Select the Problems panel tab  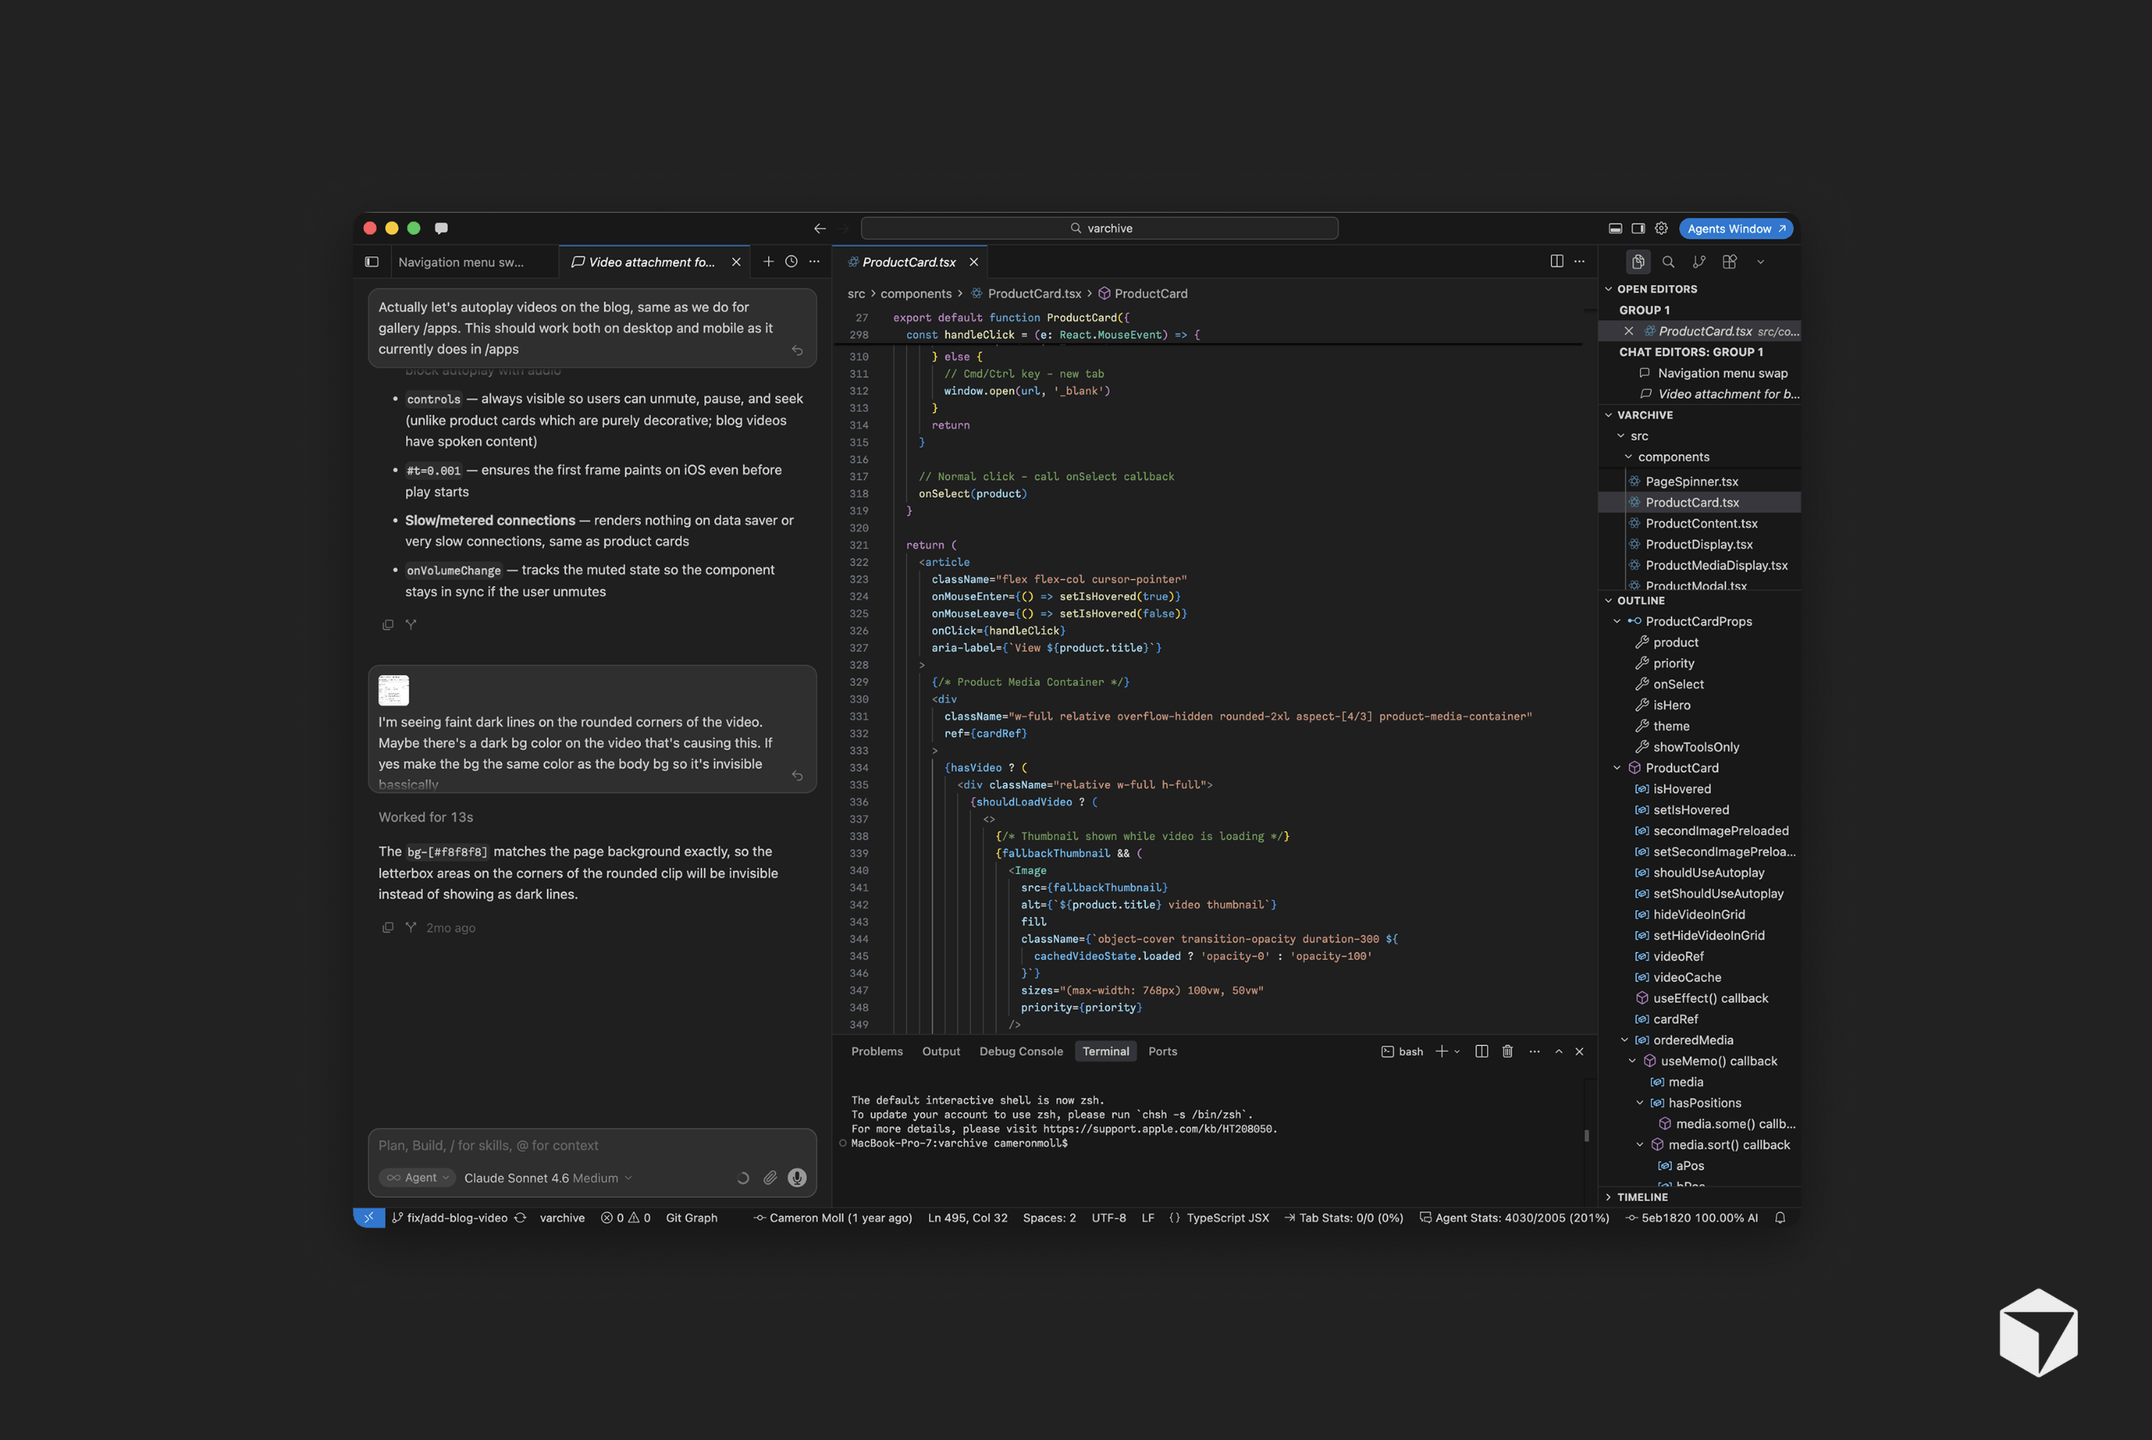click(877, 1051)
